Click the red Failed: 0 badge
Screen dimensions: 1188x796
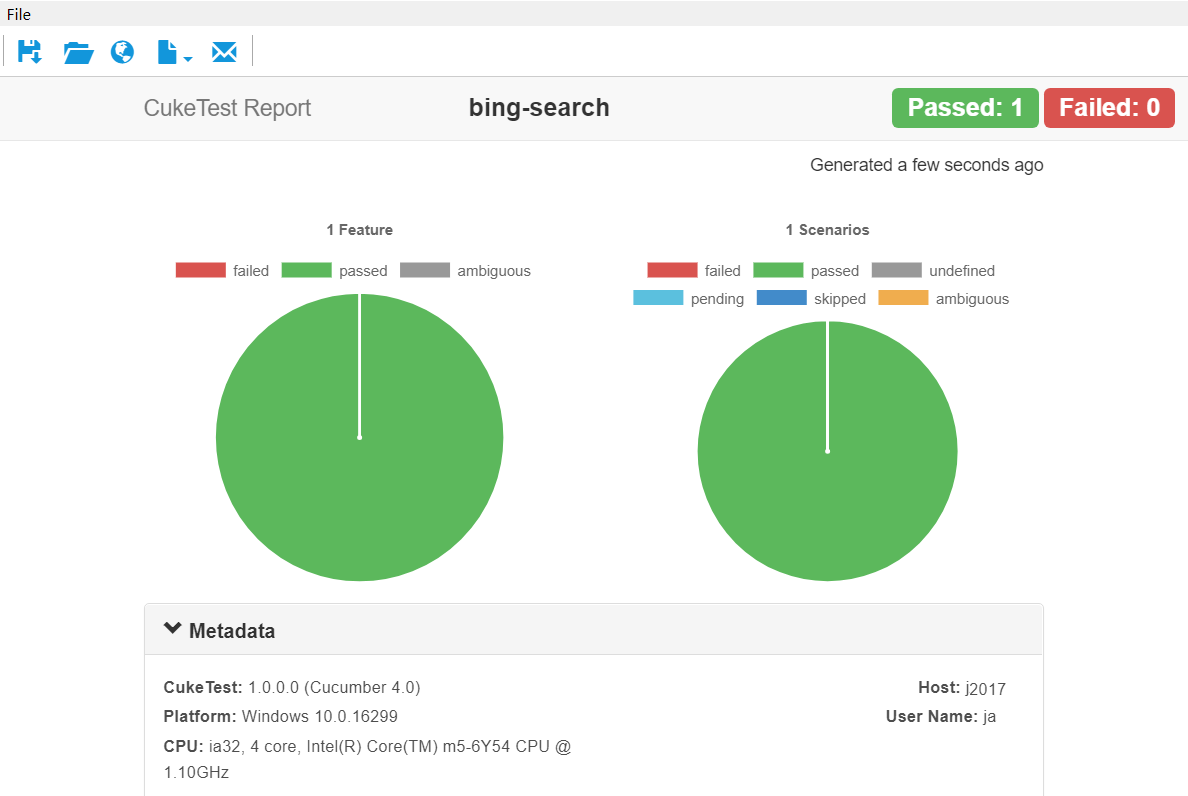(1109, 108)
